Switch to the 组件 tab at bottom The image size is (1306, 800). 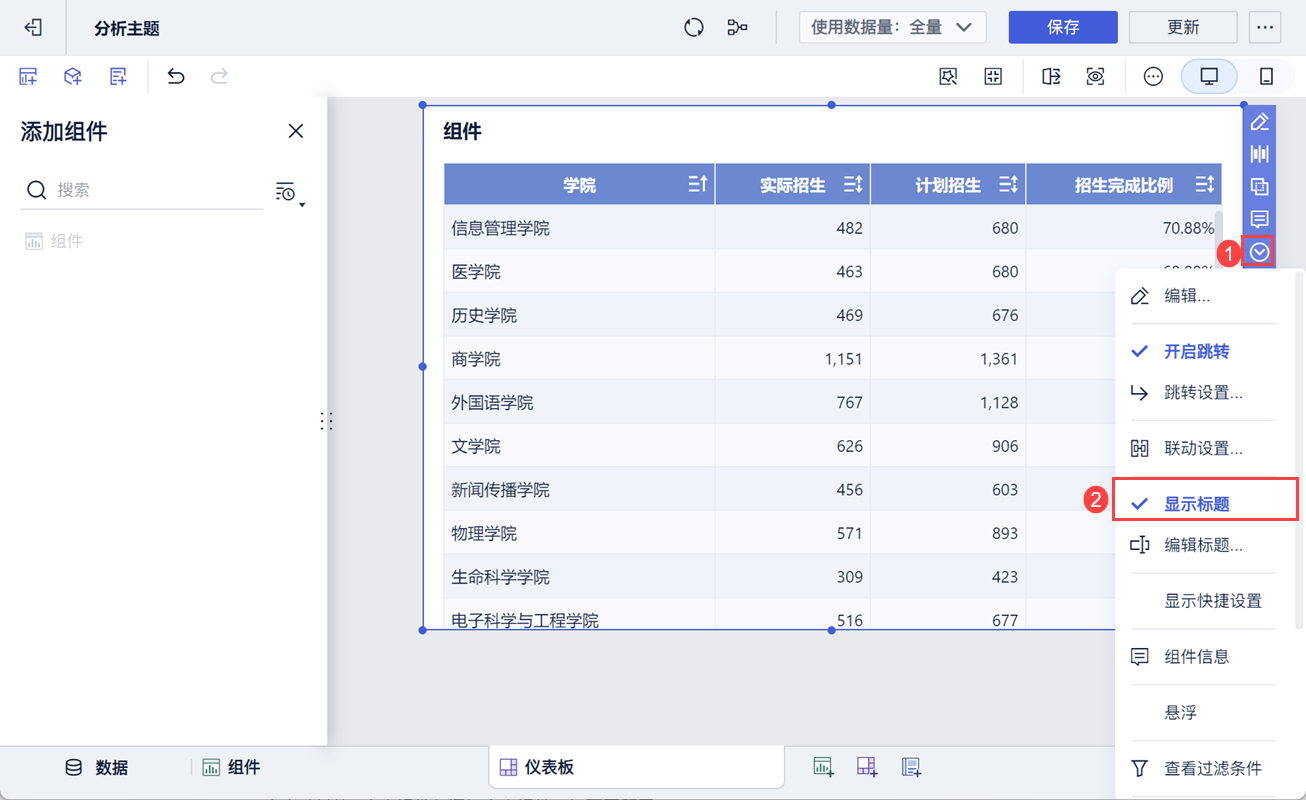click(231, 767)
